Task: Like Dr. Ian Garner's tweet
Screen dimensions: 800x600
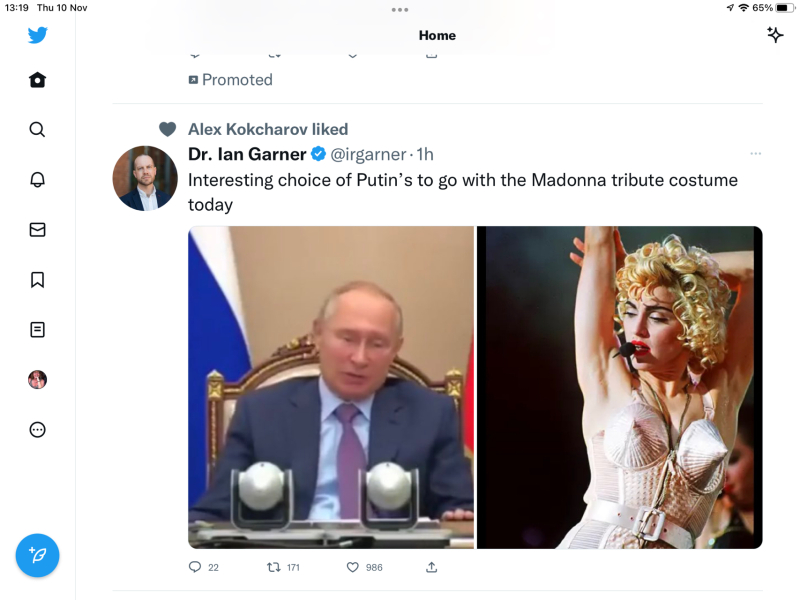Action: [x=351, y=566]
